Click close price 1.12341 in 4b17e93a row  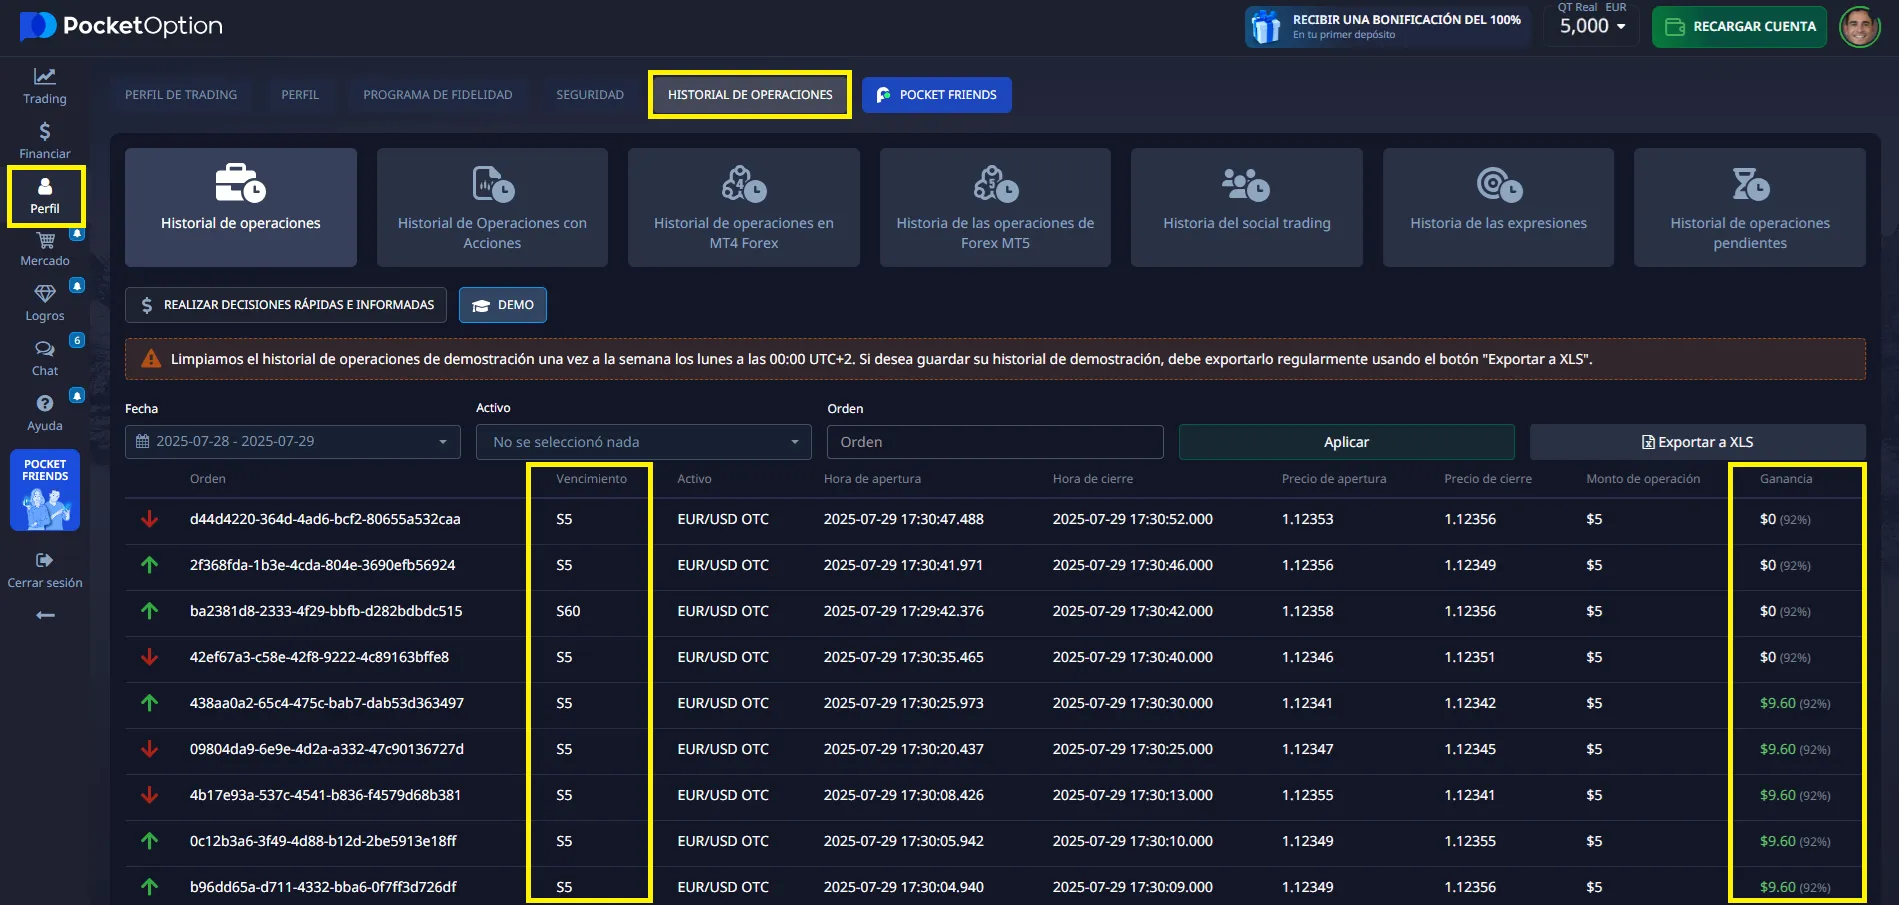[x=1470, y=795]
